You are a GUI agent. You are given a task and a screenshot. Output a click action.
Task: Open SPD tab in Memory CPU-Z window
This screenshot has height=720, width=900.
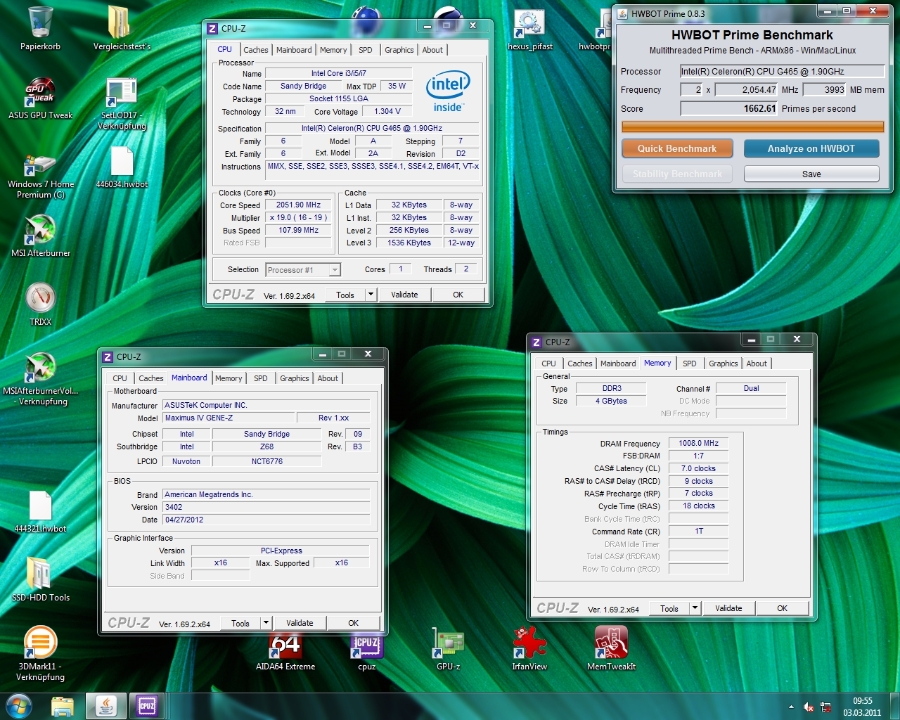(x=689, y=363)
